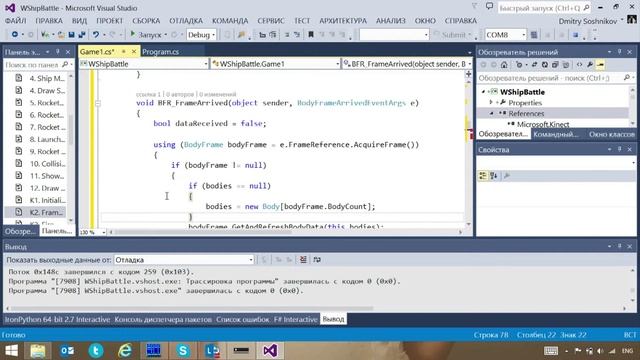640x360 pixels.
Task: Click the Solution Explorer search field
Action: [x=556, y=78]
